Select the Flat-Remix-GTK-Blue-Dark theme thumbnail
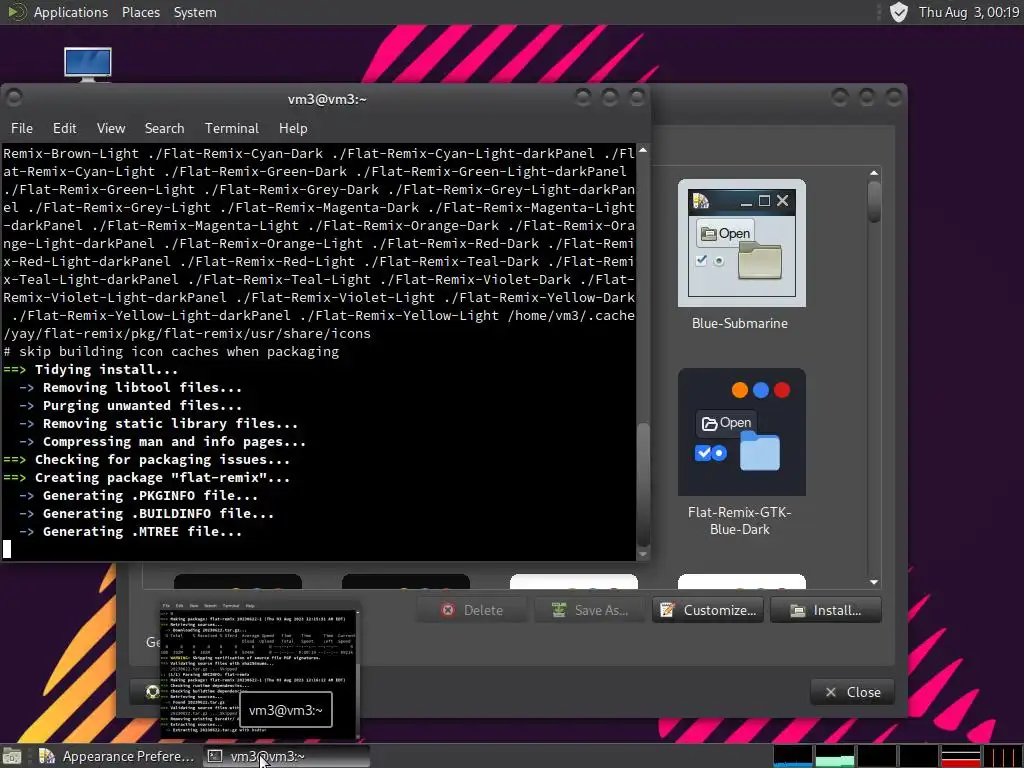 742,432
